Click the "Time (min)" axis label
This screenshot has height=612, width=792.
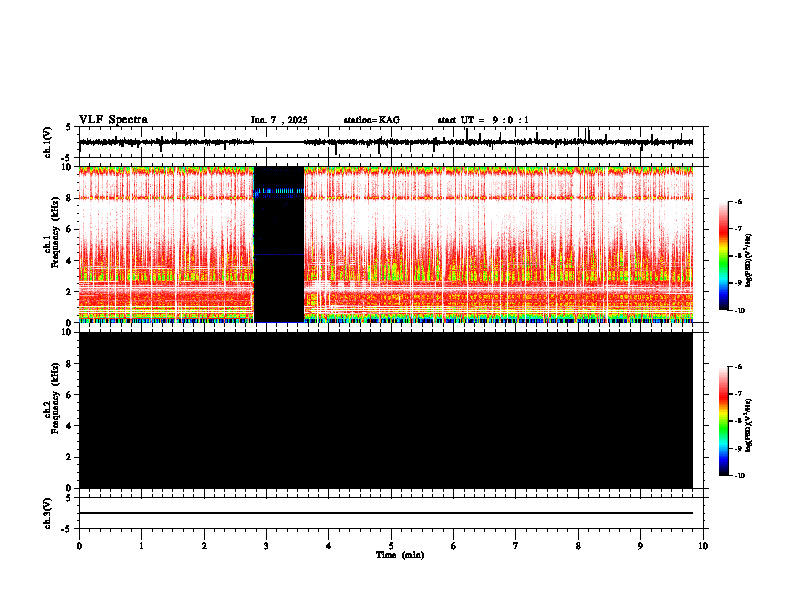coord(400,555)
